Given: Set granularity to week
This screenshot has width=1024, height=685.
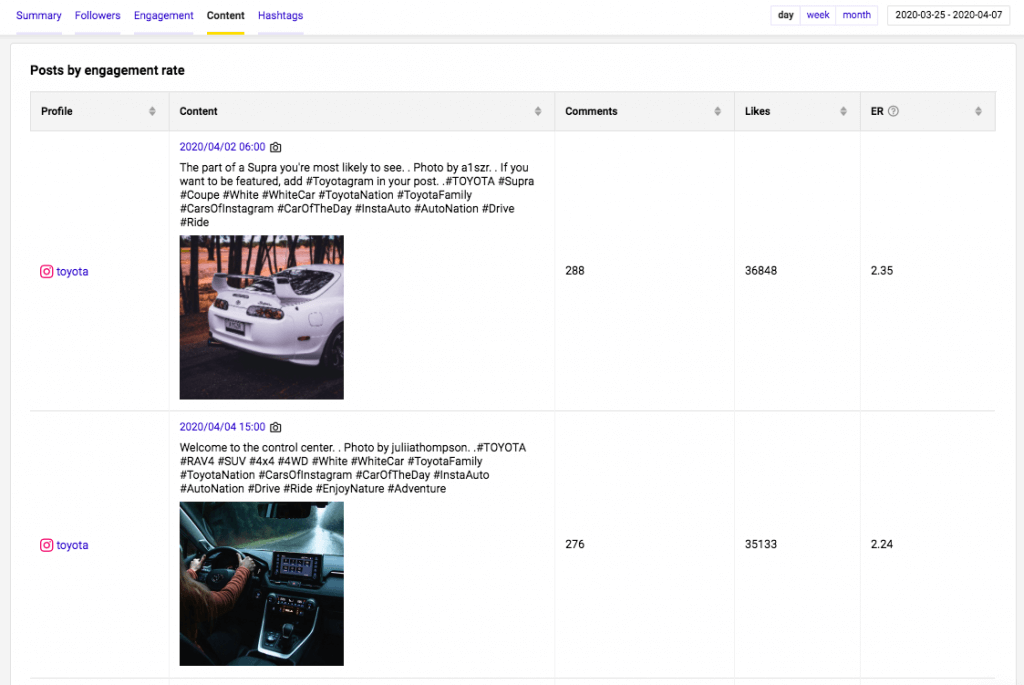Looking at the screenshot, I should 818,15.
